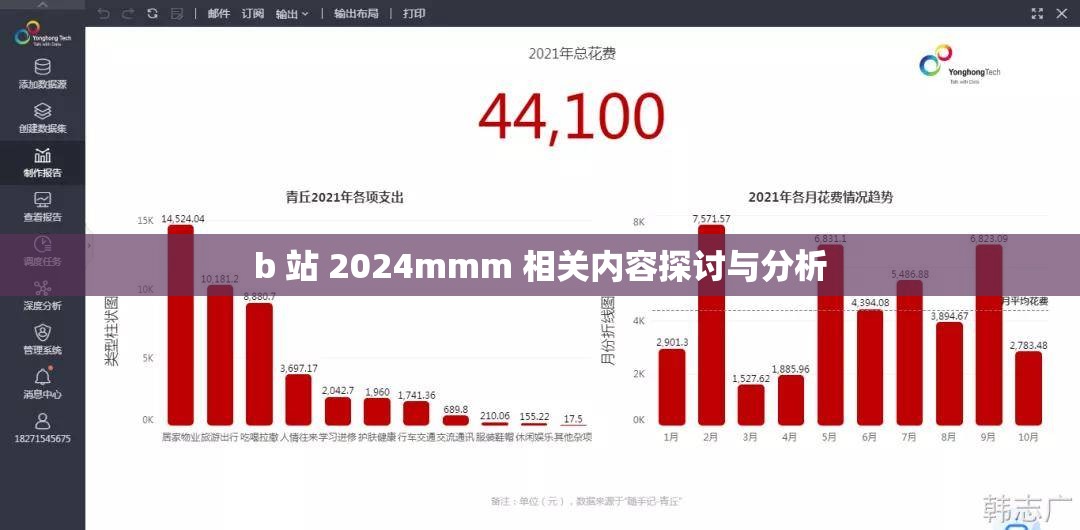Click the 邮件 toolbar item

coord(218,13)
